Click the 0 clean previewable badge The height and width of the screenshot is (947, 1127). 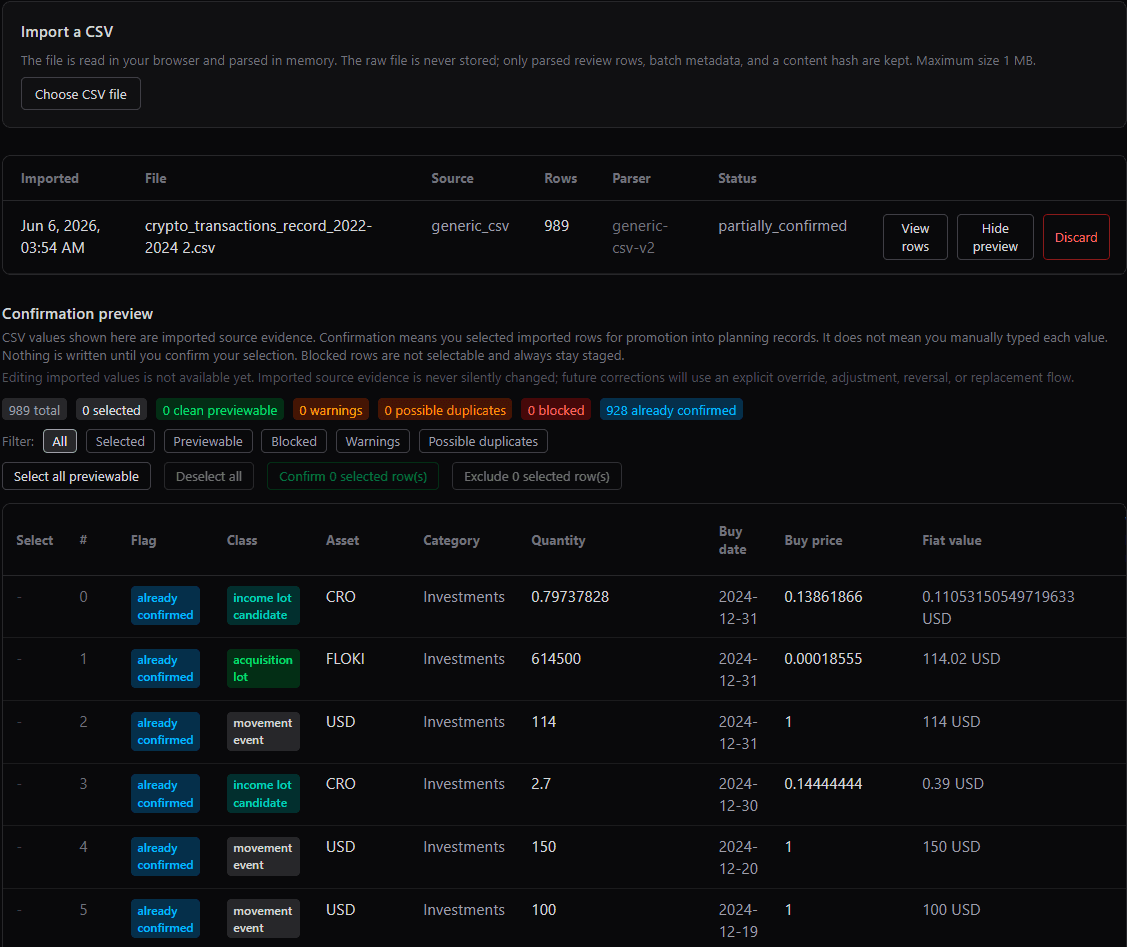click(220, 410)
